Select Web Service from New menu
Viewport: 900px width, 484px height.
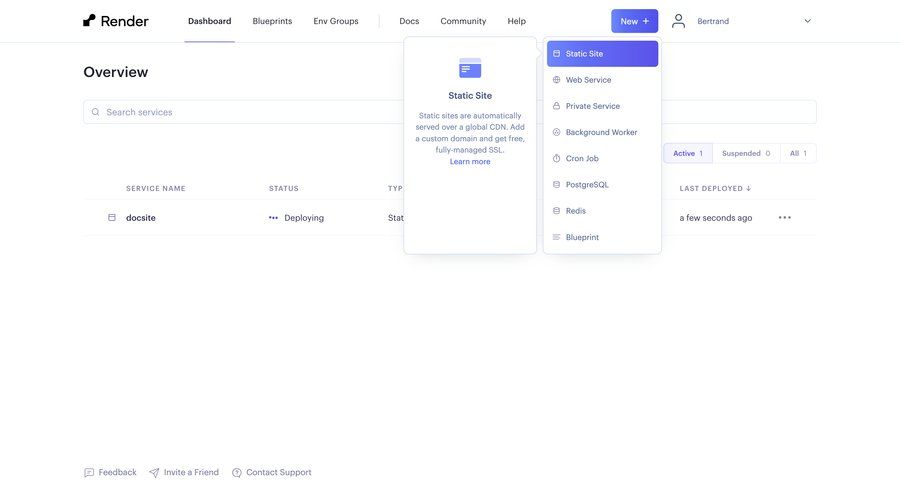(588, 80)
